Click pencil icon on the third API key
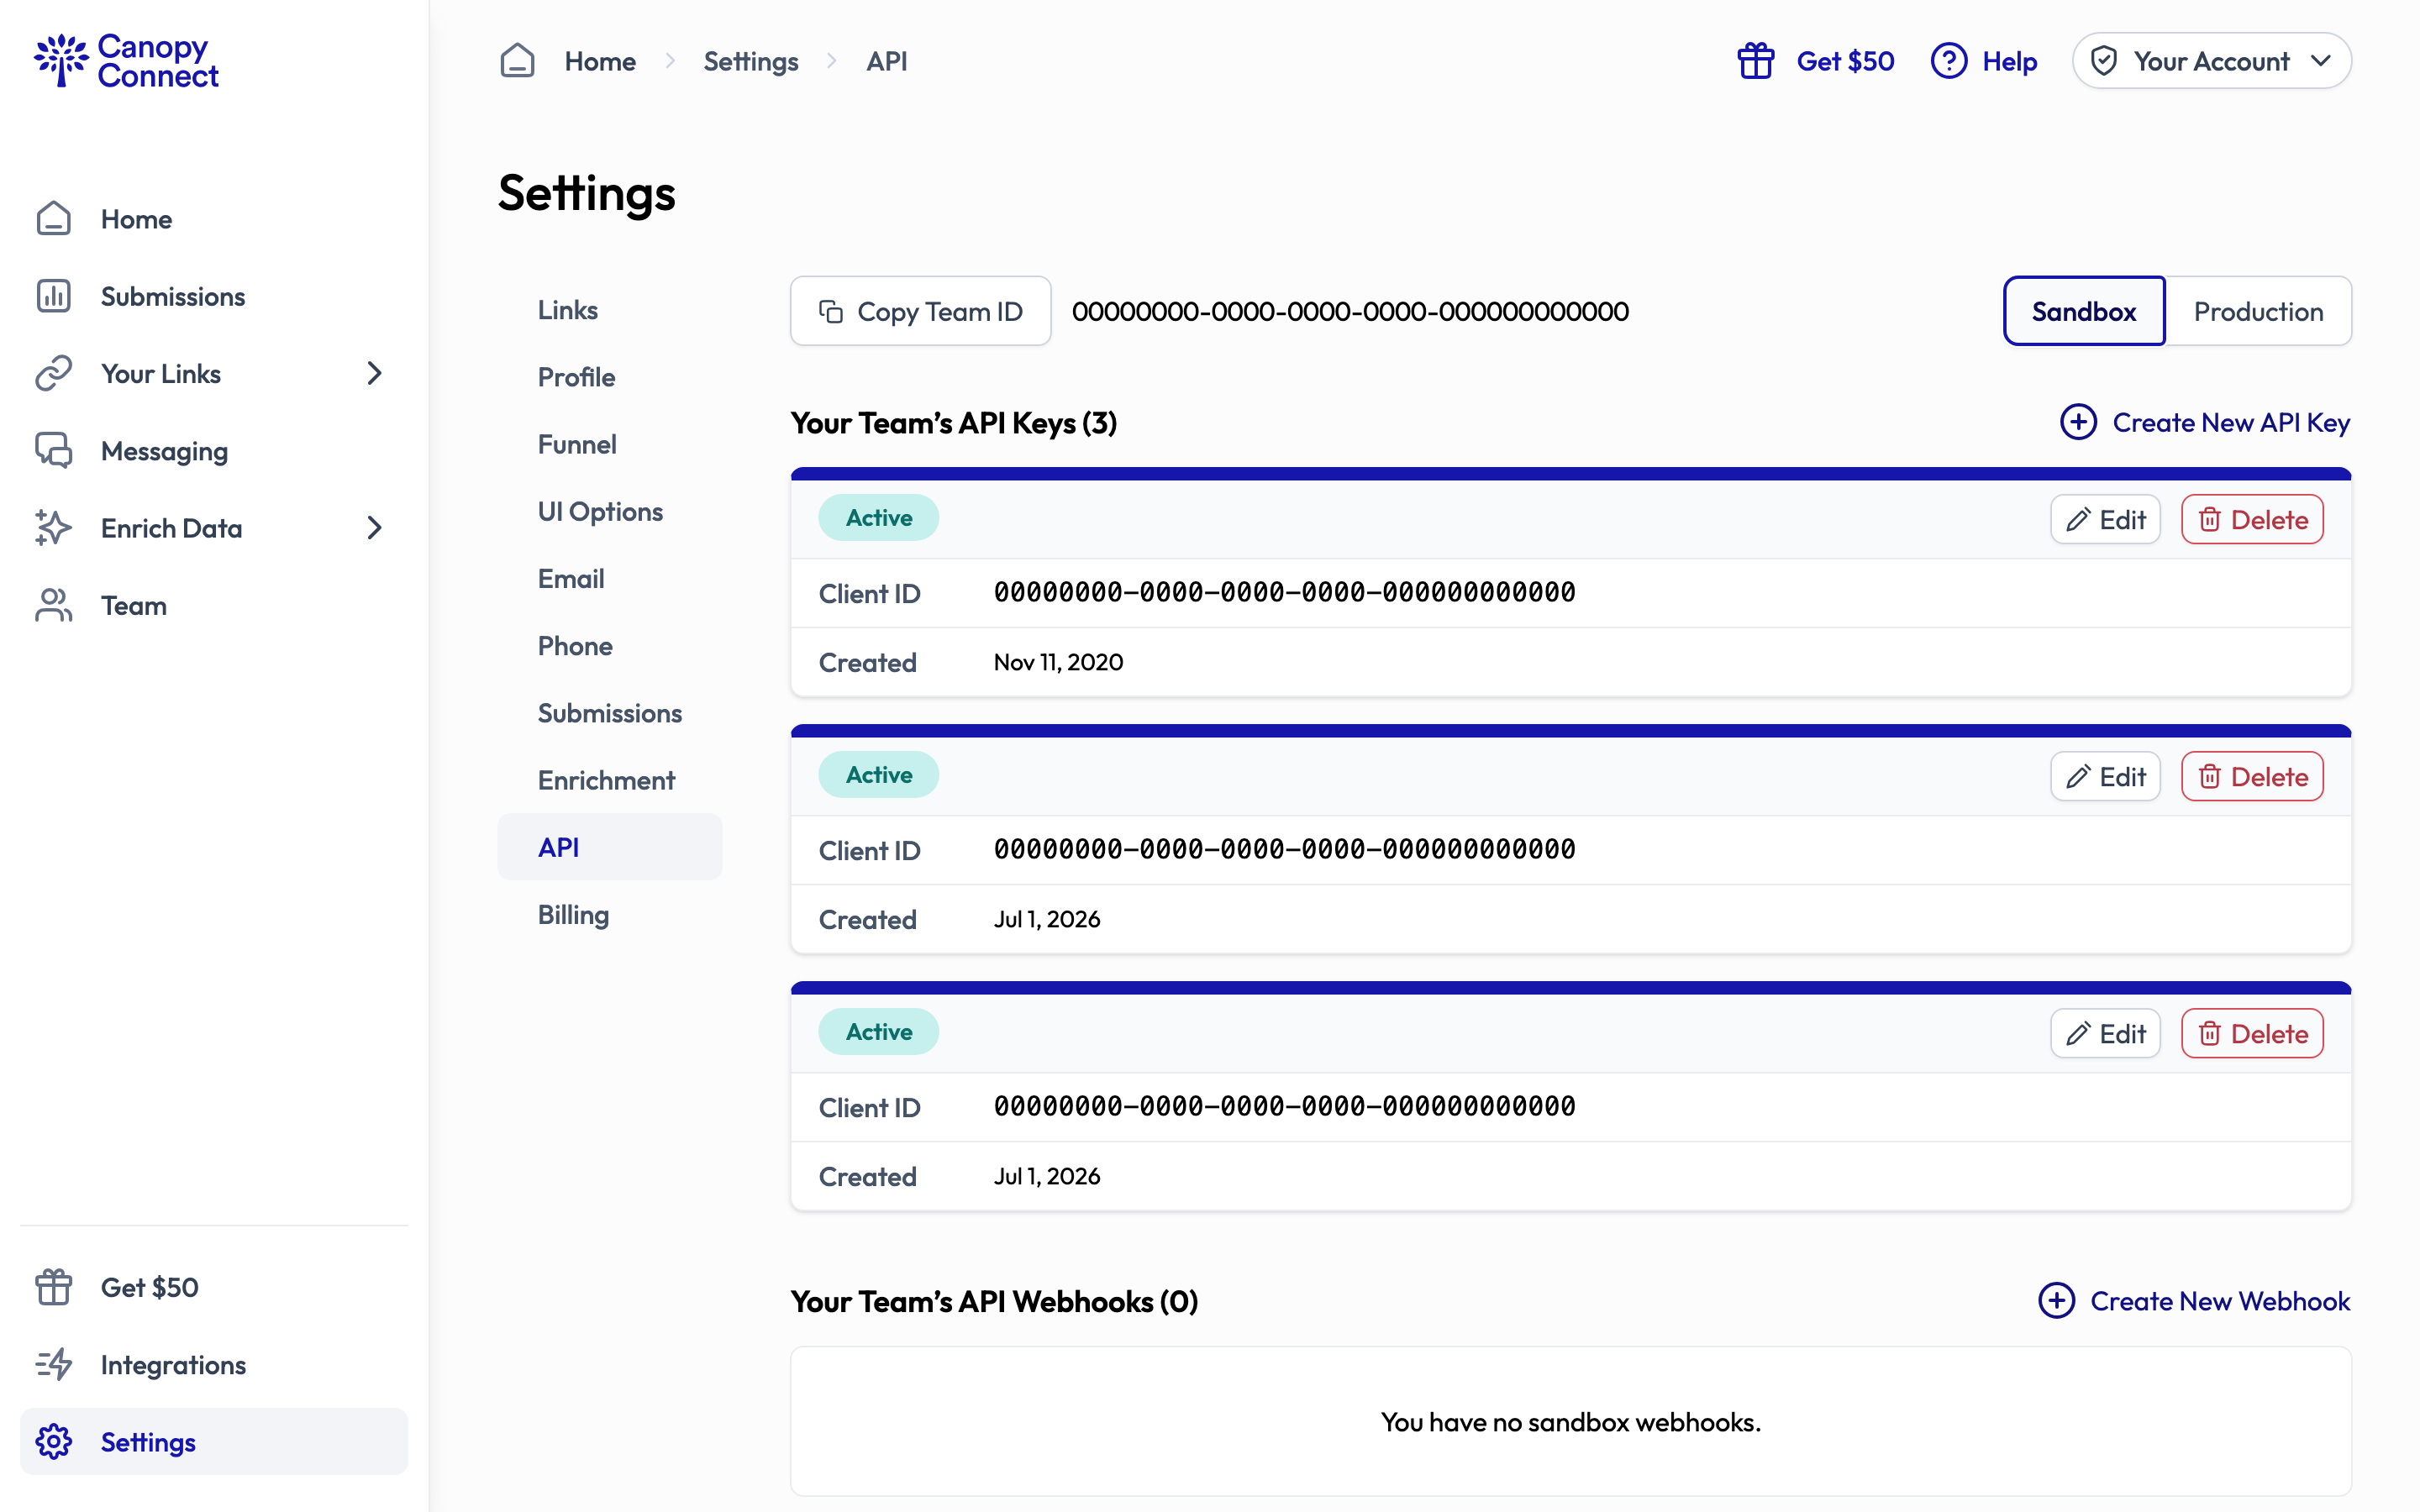This screenshot has width=2420, height=1512. click(2078, 1033)
